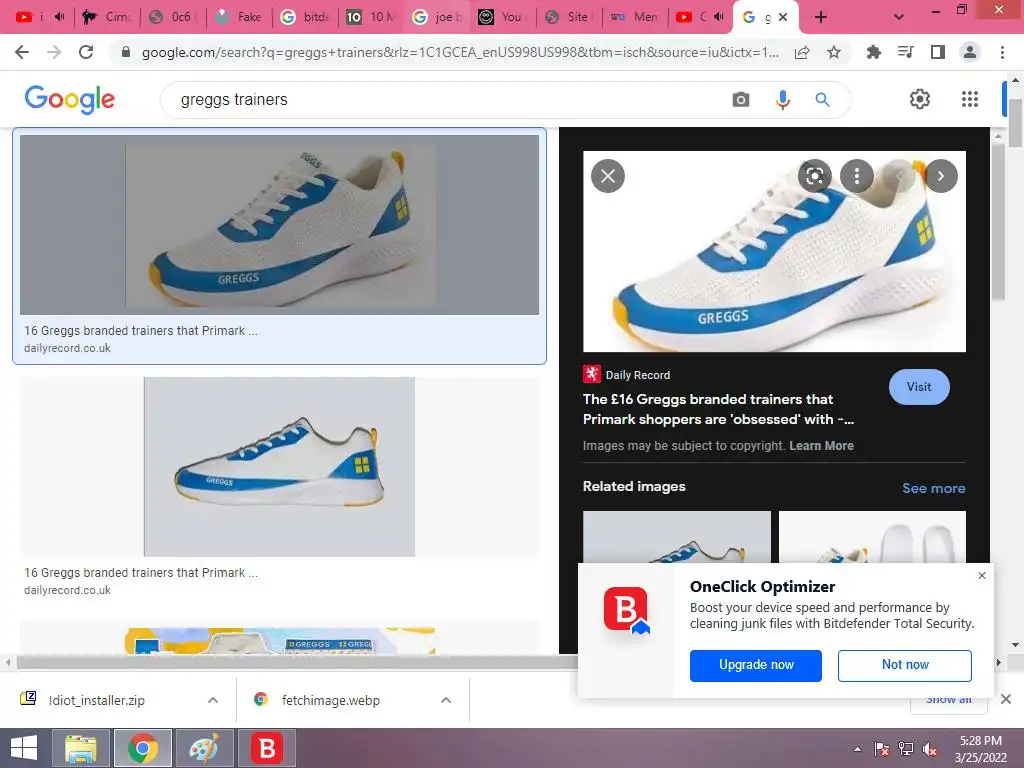The height and width of the screenshot is (768, 1024).
Task: Search by image using the camera icon
Action: pyautogui.click(x=741, y=99)
